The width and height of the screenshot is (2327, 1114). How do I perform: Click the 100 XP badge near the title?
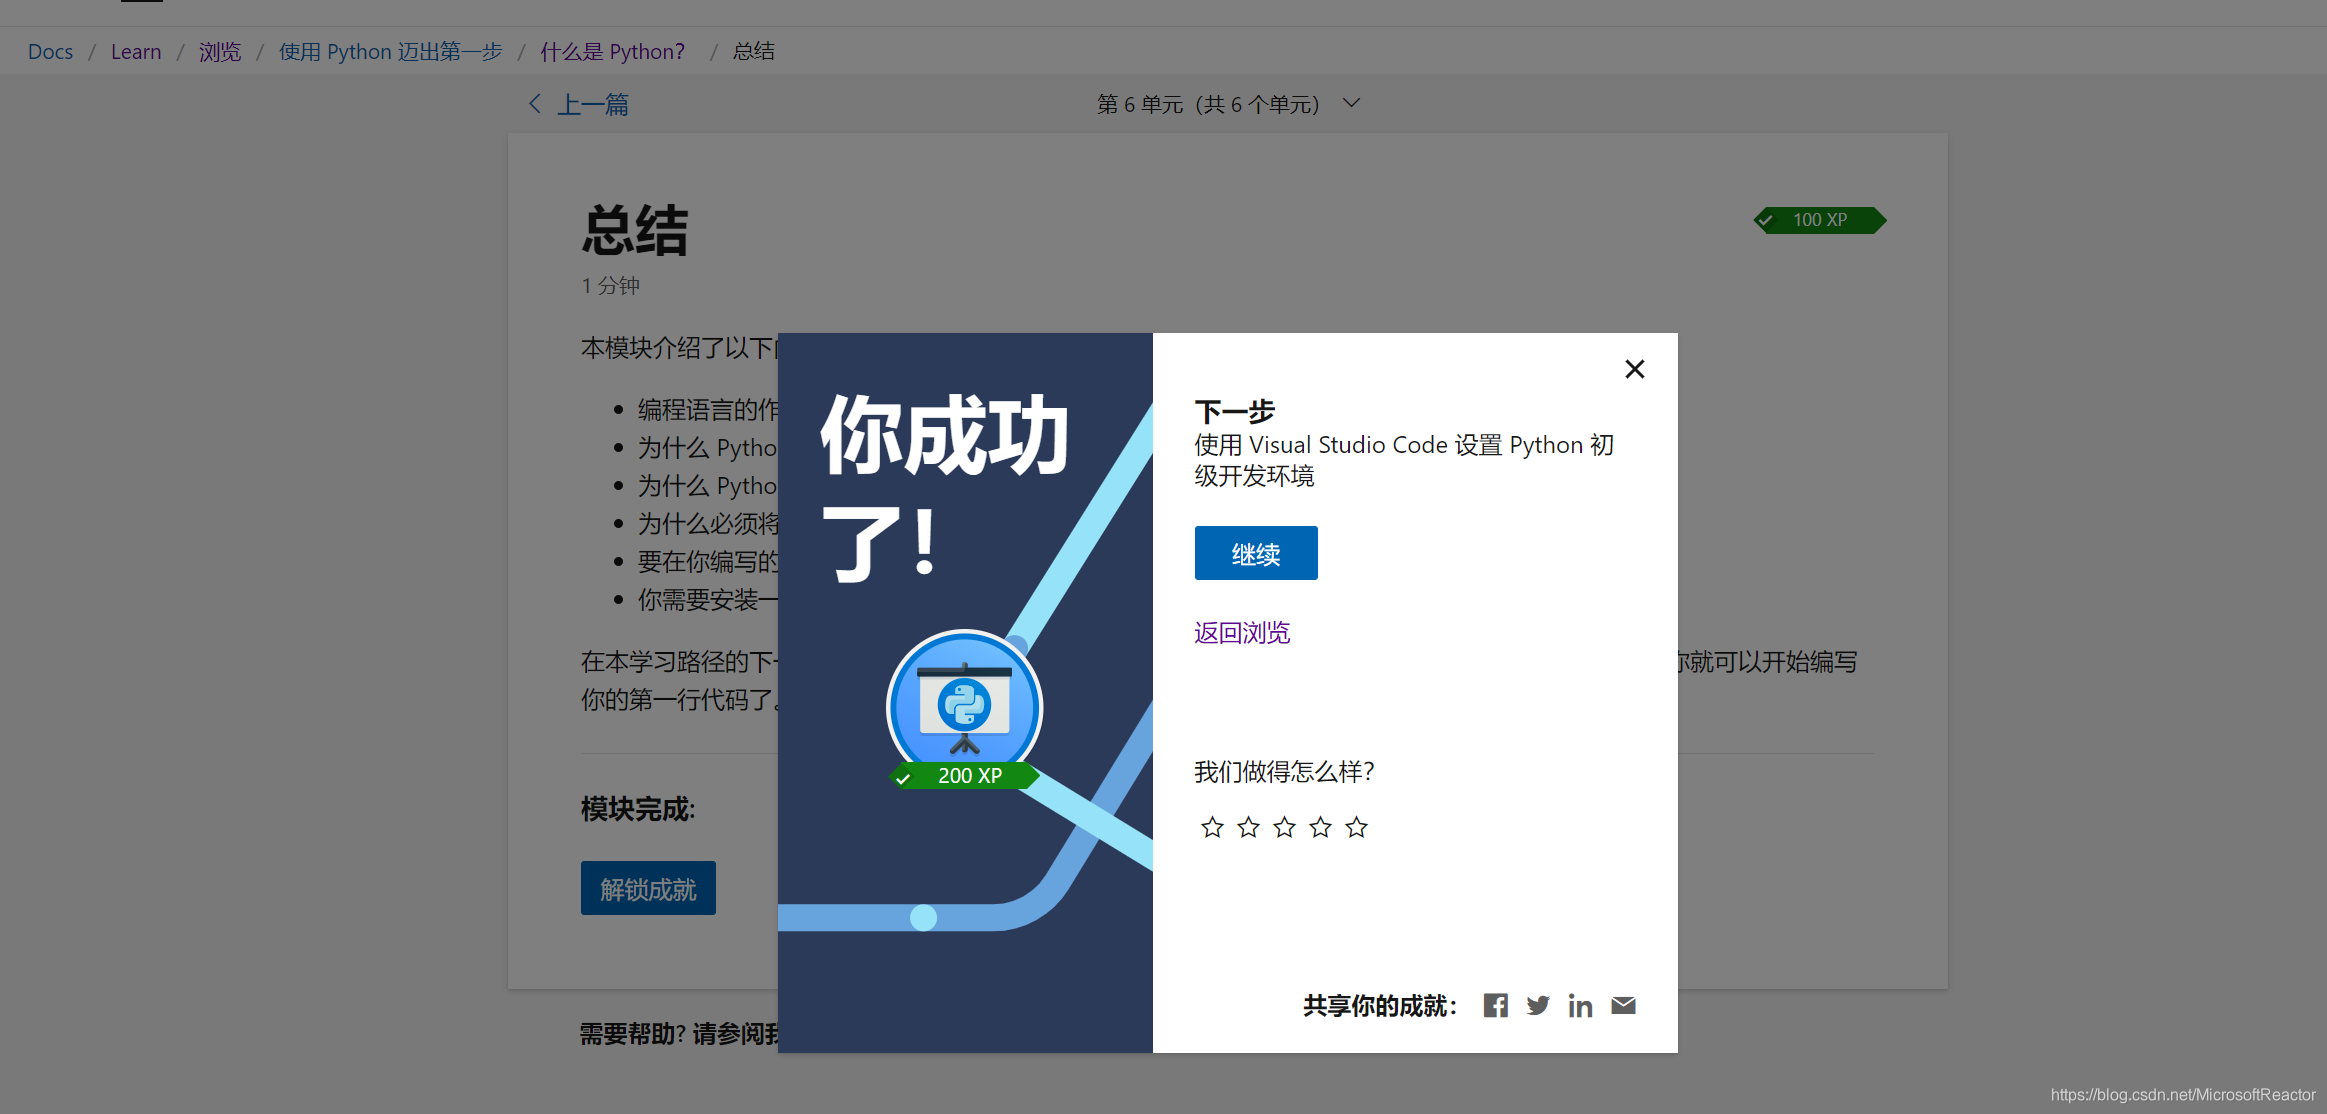[x=1820, y=220]
